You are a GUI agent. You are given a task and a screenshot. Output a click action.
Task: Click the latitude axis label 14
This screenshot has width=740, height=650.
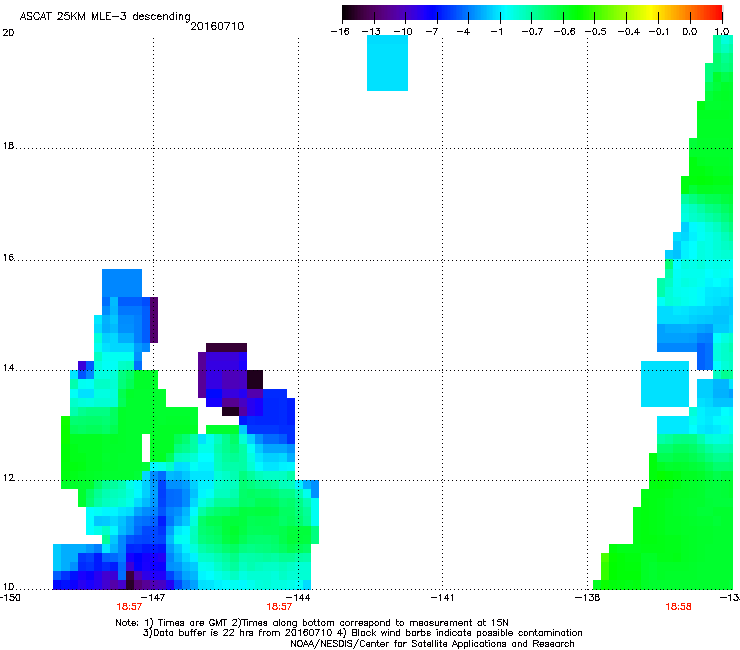pos(8,368)
